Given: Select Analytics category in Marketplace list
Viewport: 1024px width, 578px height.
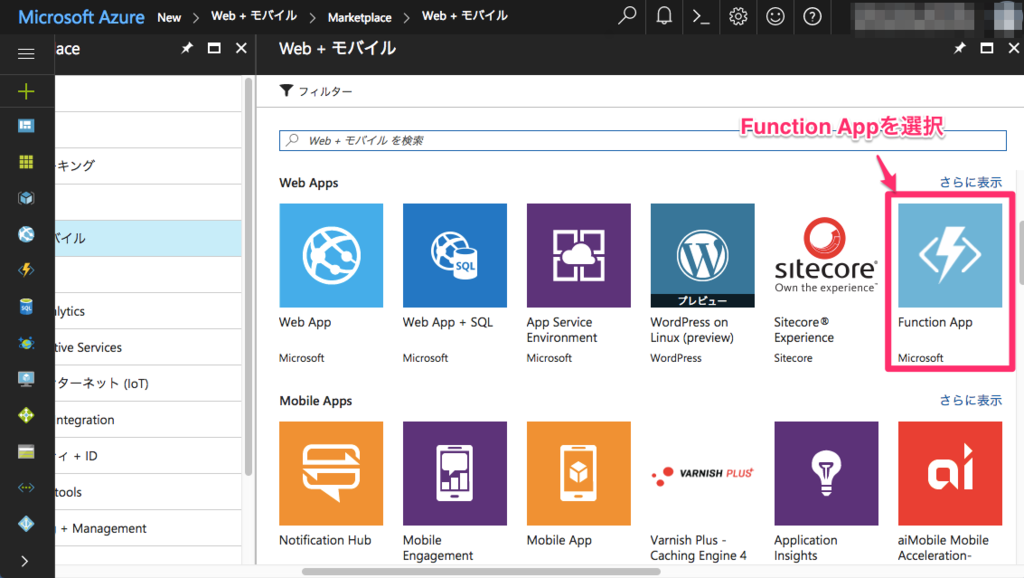Looking at the screenshot, I should point(148,311).
